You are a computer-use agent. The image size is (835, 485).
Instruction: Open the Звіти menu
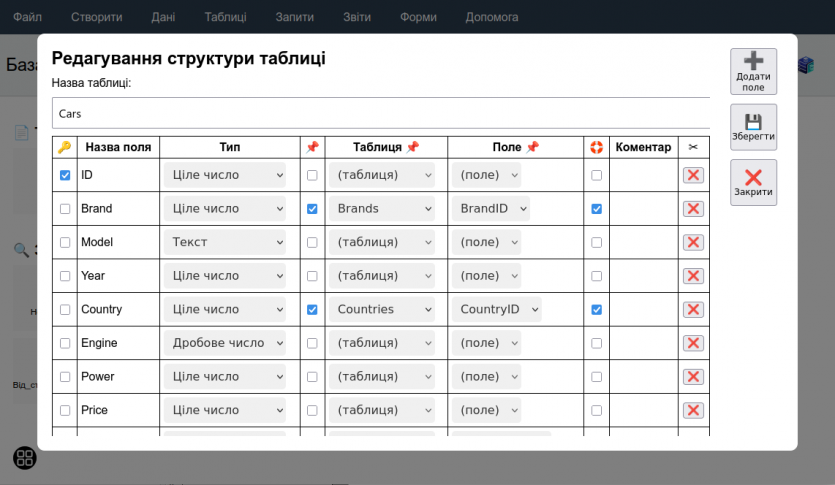point(356,17)
